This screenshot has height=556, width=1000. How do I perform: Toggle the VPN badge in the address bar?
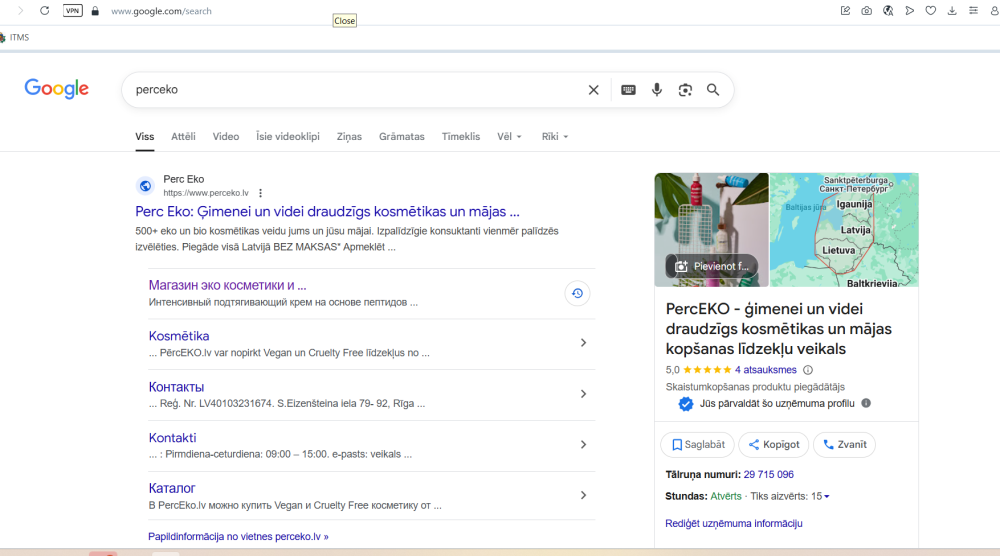coord(73,11)
